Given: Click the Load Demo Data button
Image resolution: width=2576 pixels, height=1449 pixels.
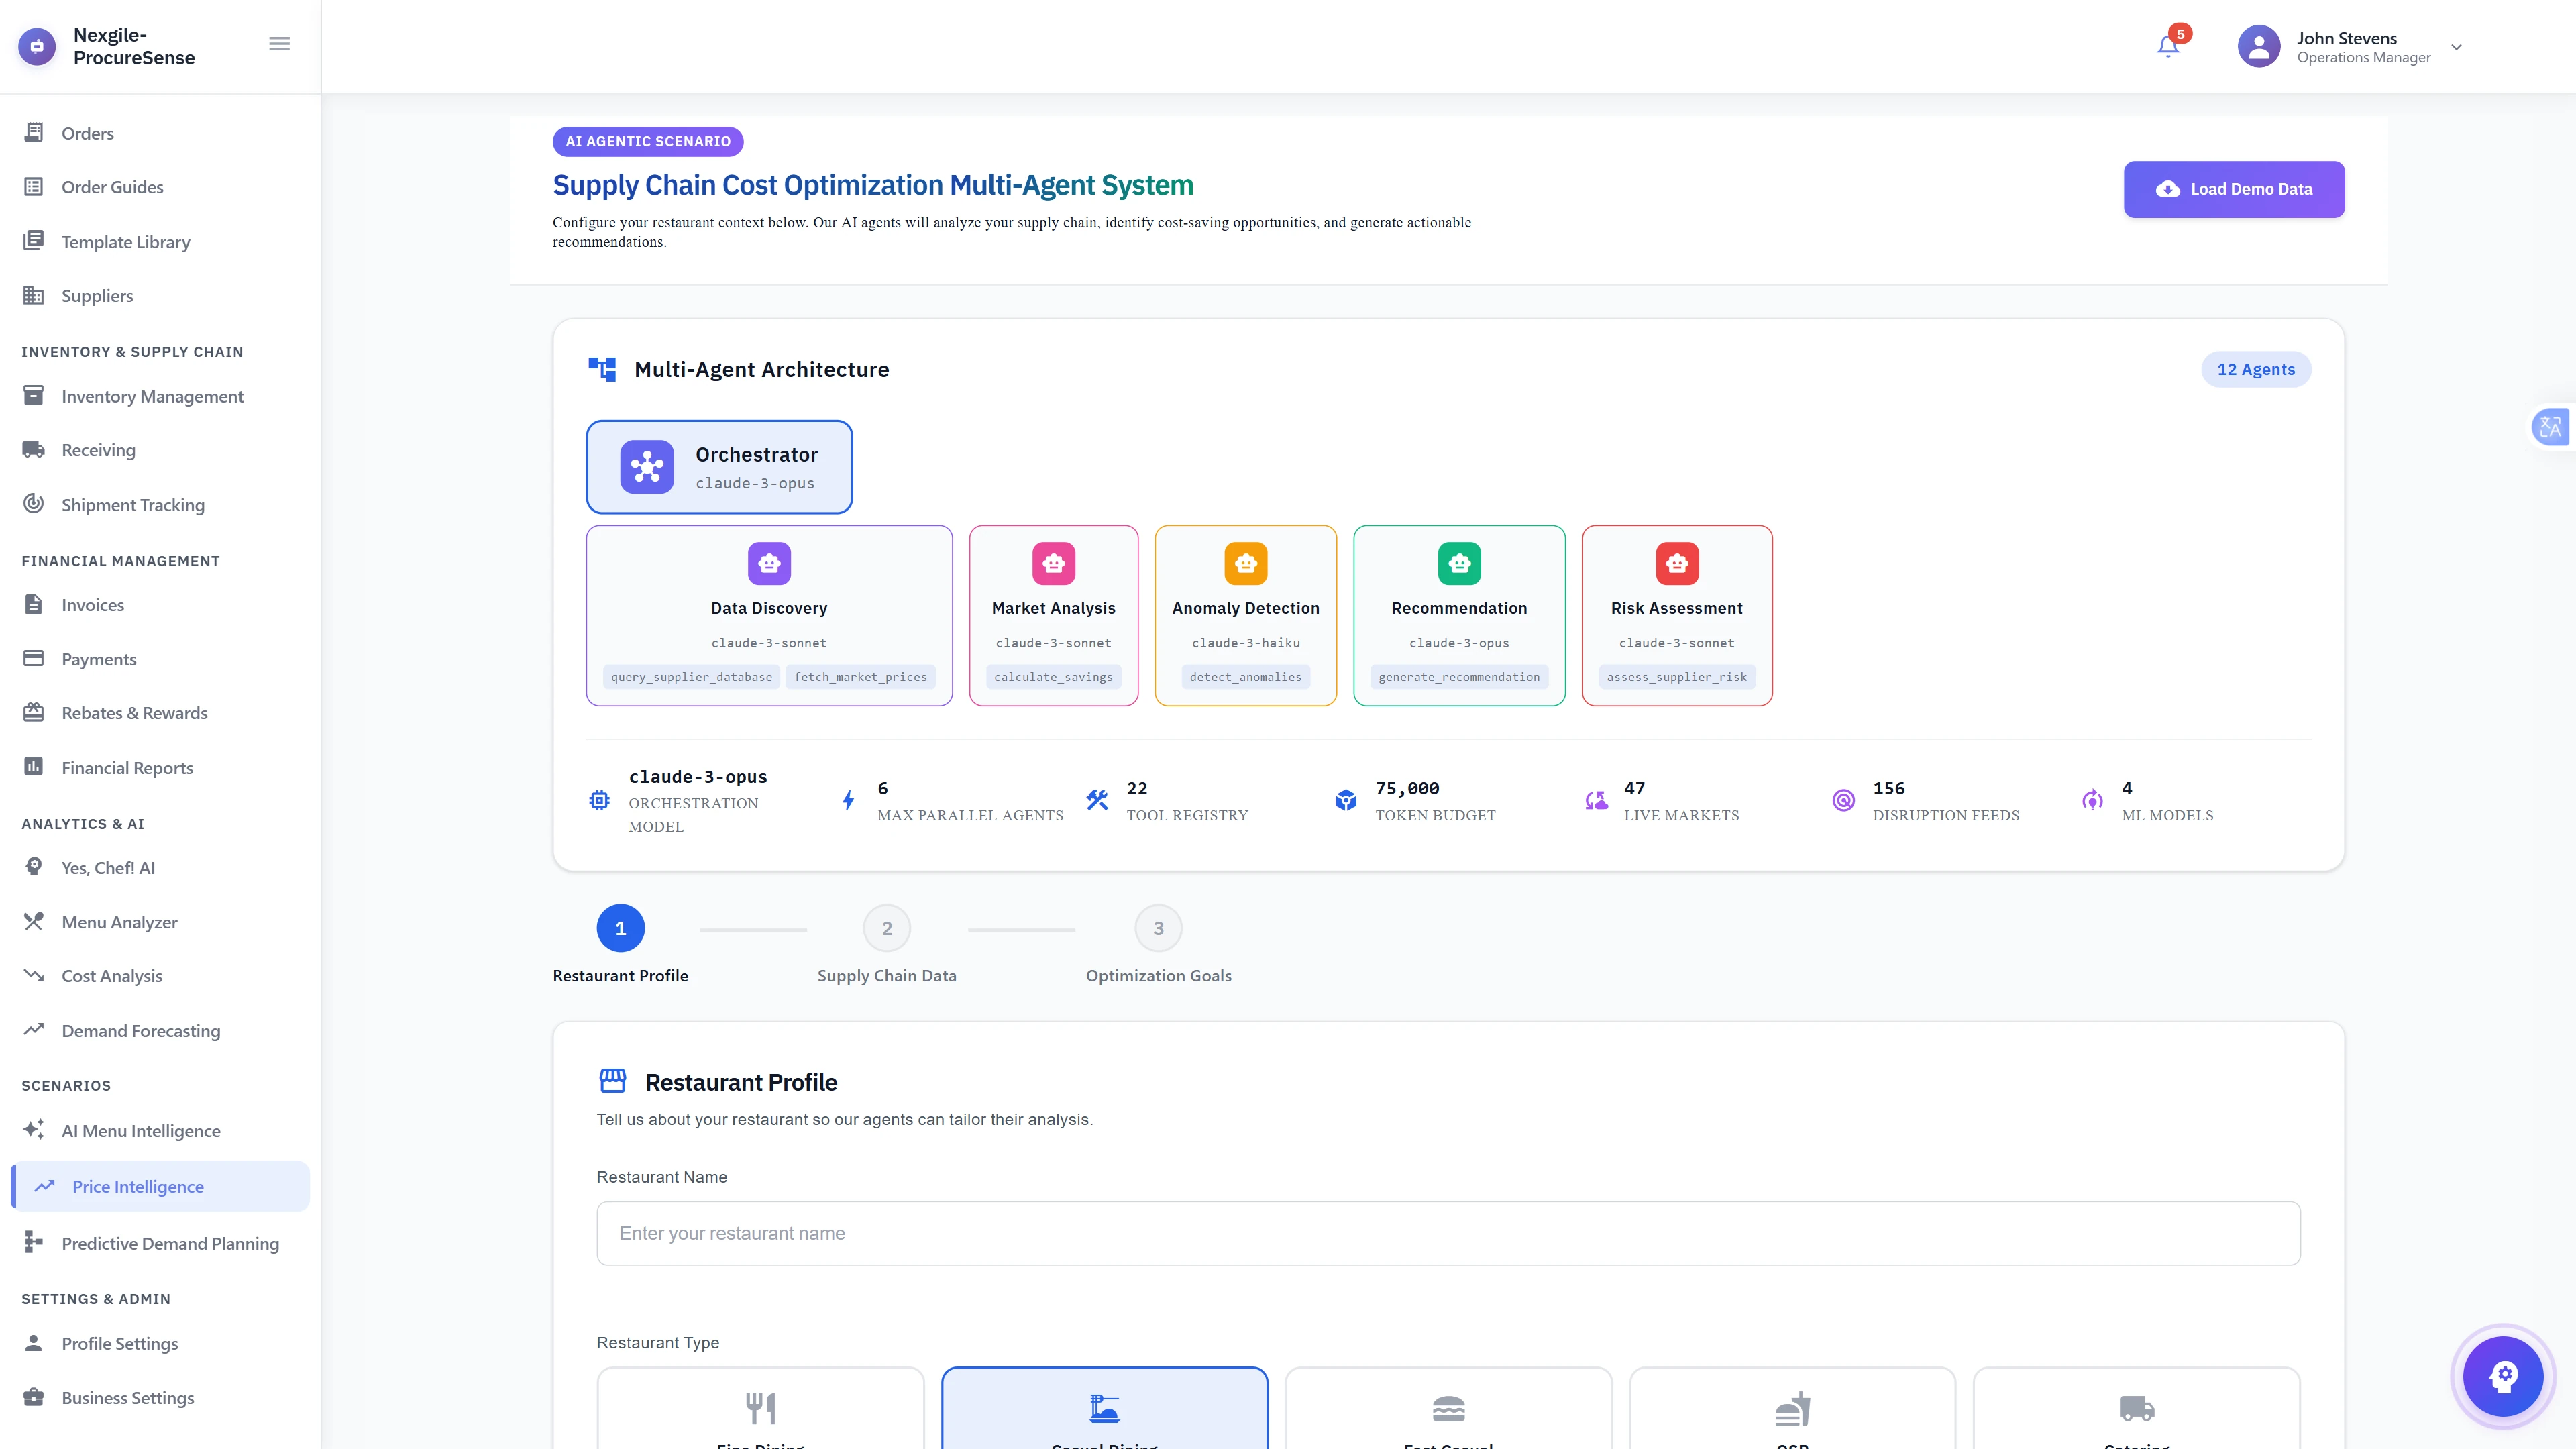Looking at the screenshot, I should pos(2233,189).
